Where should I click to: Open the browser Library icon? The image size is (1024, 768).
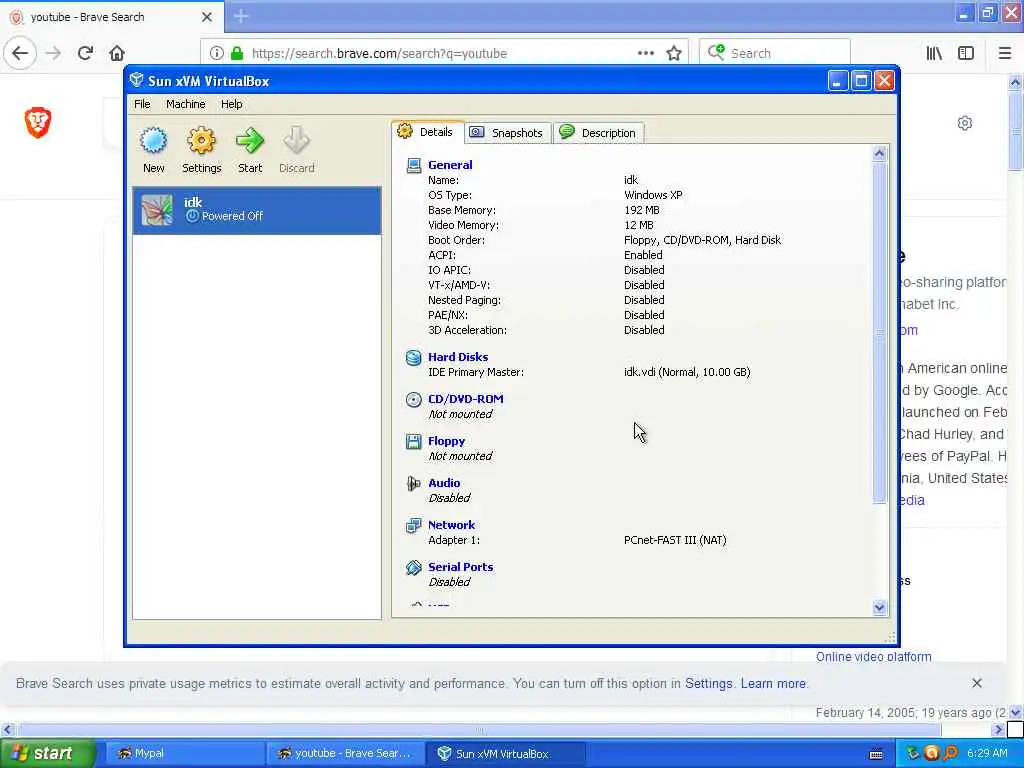pos(934,53)
